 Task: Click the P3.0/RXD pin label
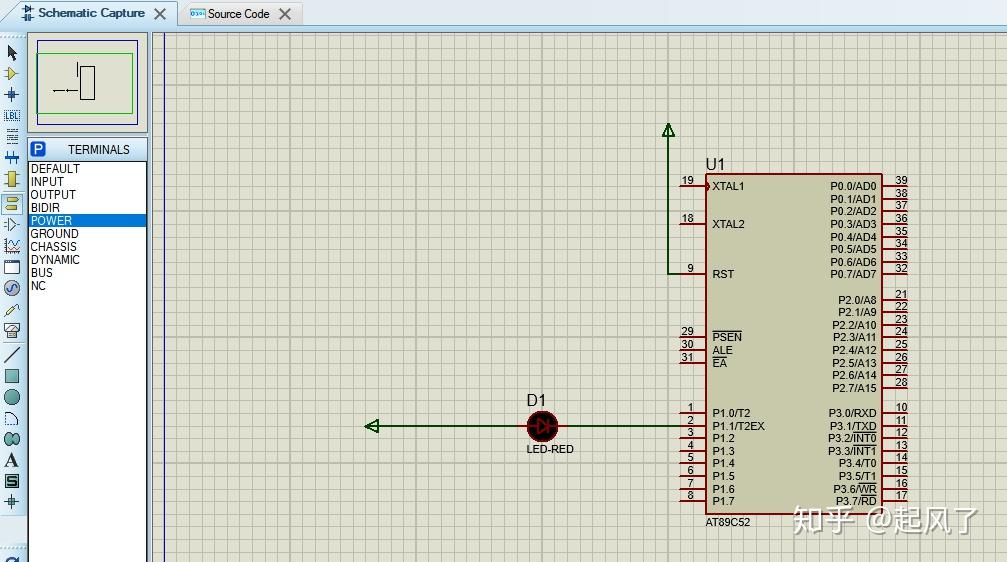tap(852, 413)
